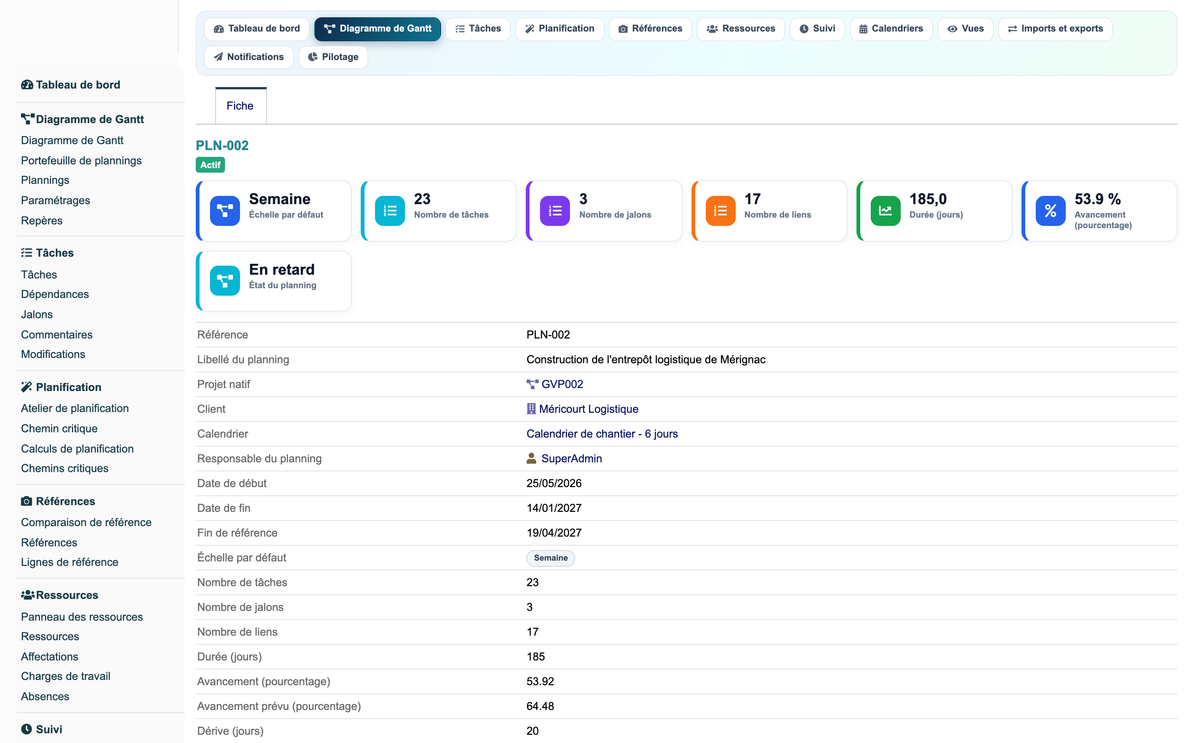Open the Pilotage tab

333,57
